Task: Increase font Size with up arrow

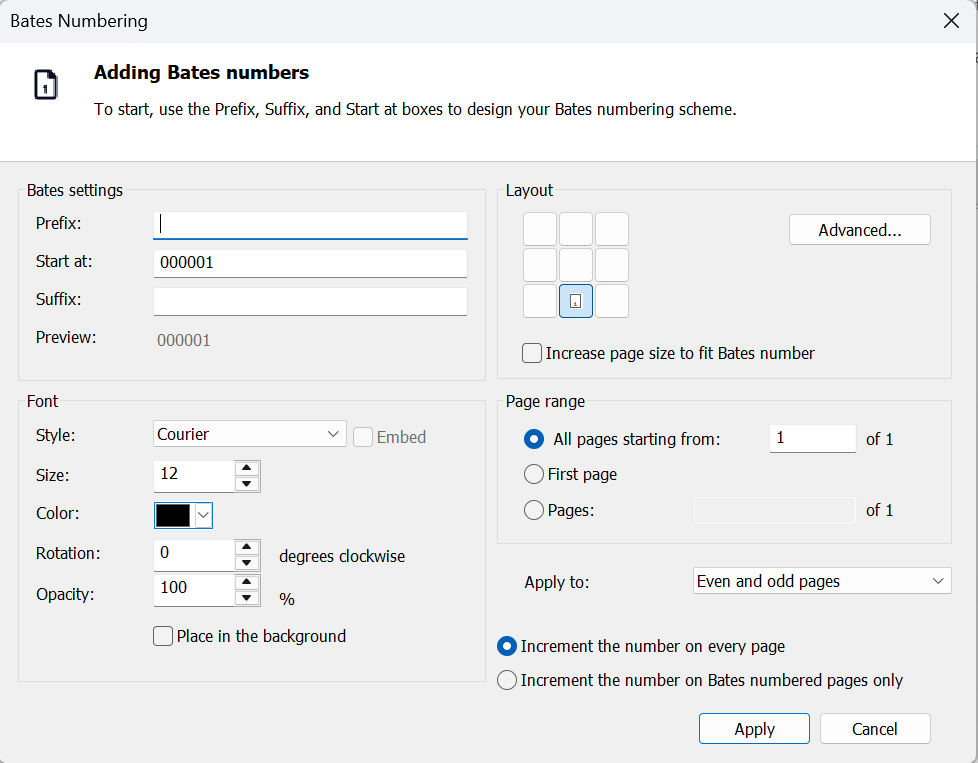Action: 247,468
